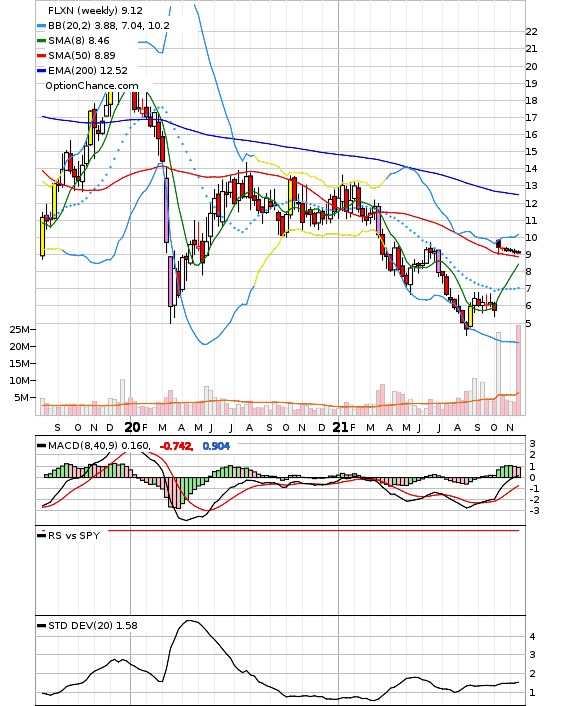Click the black STD DEV legend line marker
Viewport: 566px width, 706px height.
pos(41,625)
